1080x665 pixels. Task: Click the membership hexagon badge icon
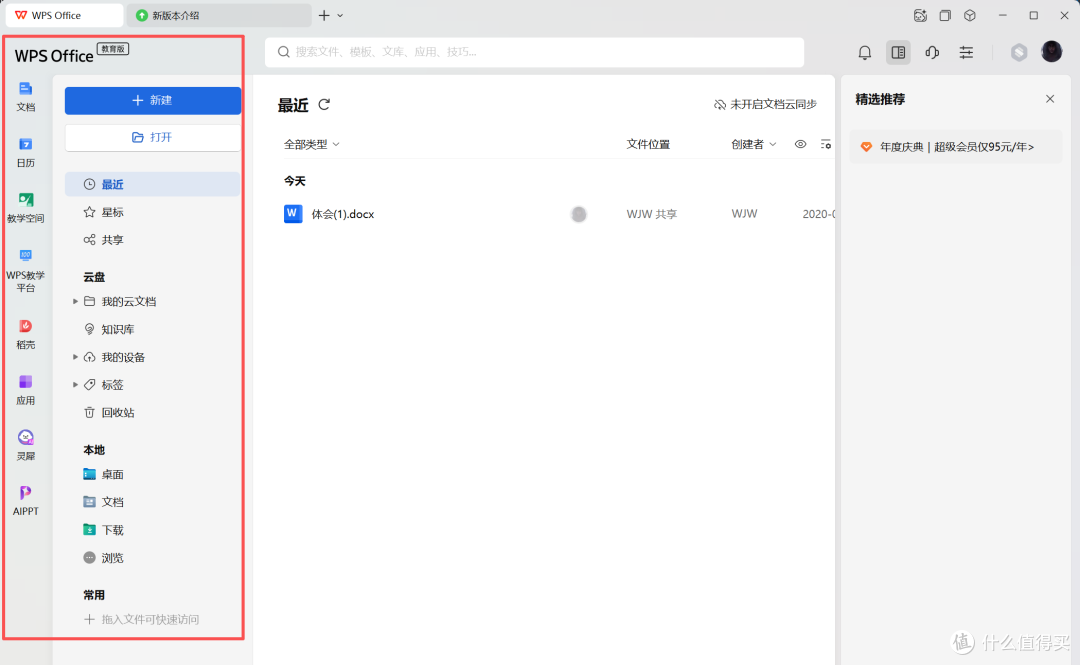coord(1019,52)
